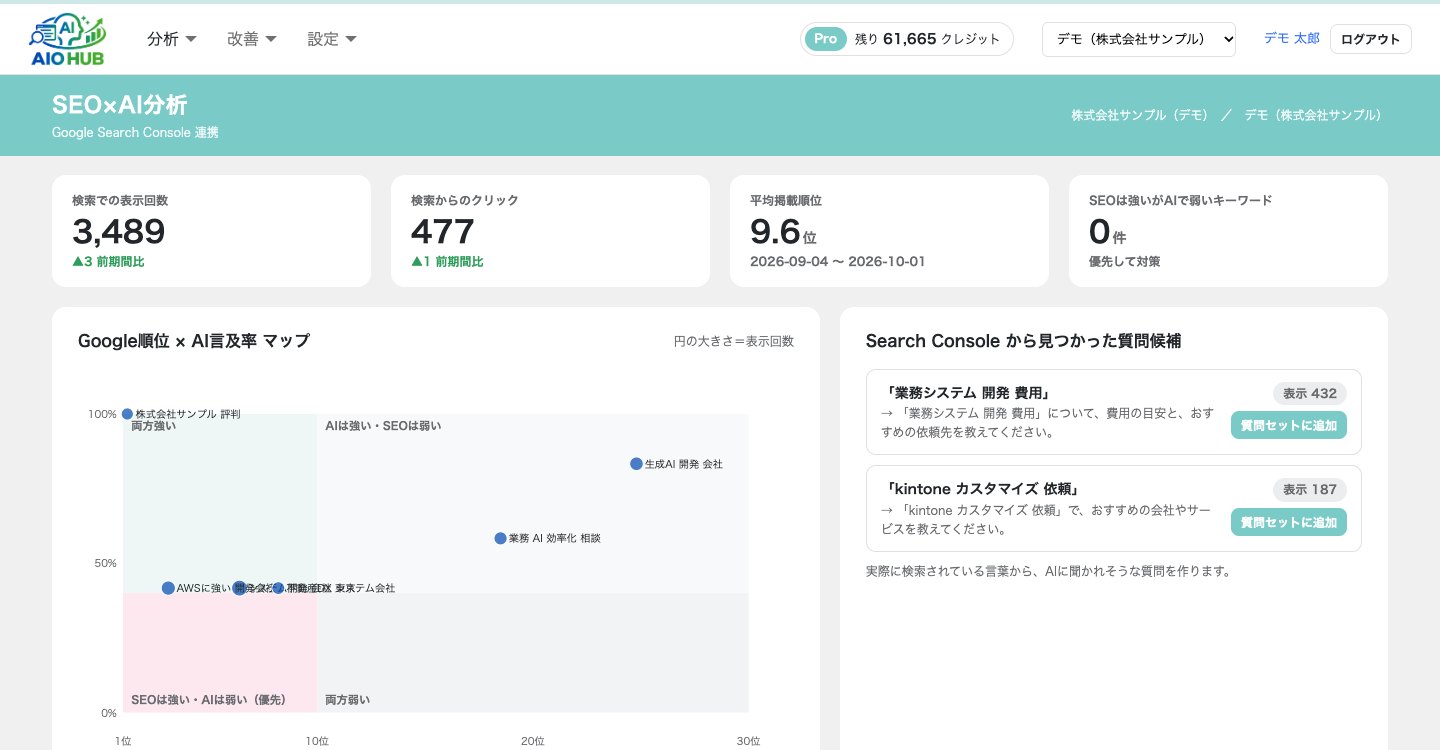Click the SEOは強いがAIで弱いキーワード card title
Viewport: 1440px width, 750px height.
tap(1180, 200)
